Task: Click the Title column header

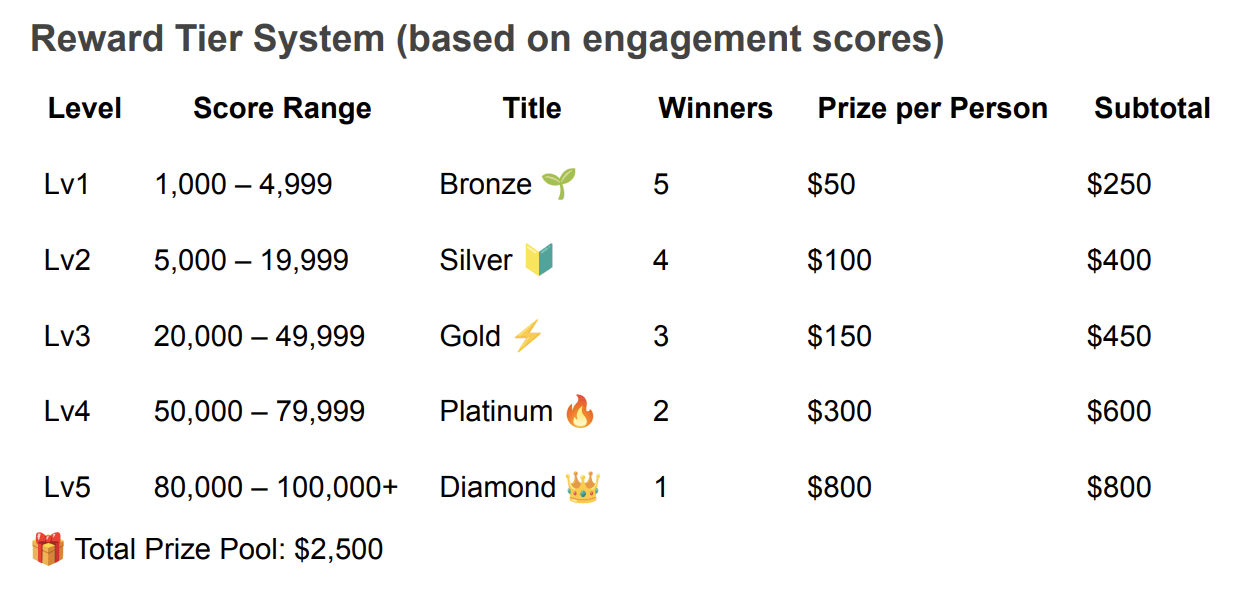Action: click(x=532, y=108)
